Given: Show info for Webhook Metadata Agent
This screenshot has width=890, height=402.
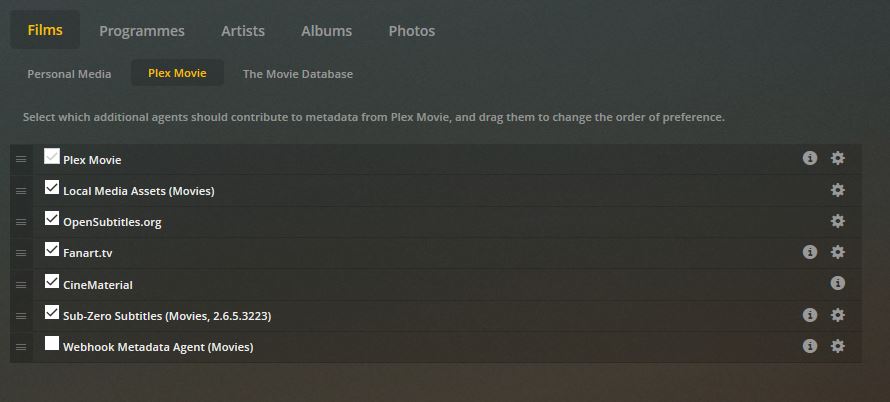Looking at the screenshot, I should pyautogui.click(x=810, y=346).
